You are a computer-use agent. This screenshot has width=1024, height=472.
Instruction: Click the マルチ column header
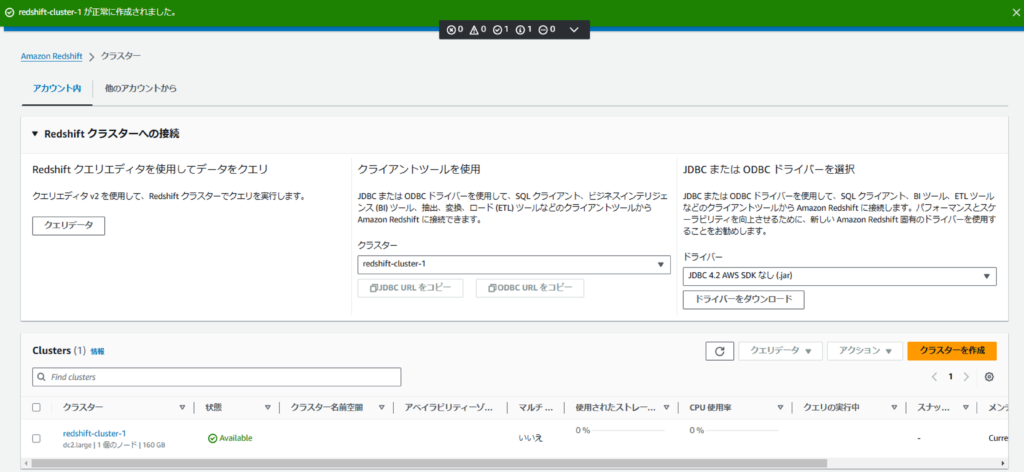click(x=536, y=407)
